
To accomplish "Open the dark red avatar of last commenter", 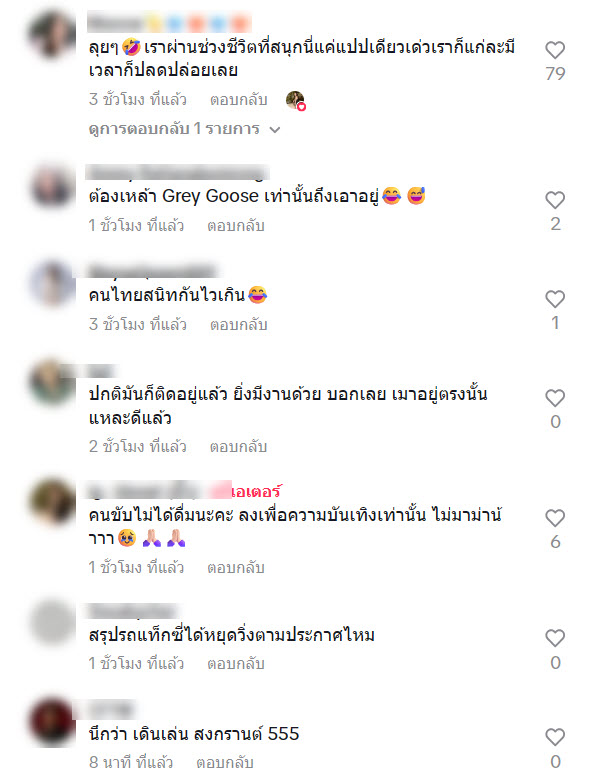I will coord(51,722).
